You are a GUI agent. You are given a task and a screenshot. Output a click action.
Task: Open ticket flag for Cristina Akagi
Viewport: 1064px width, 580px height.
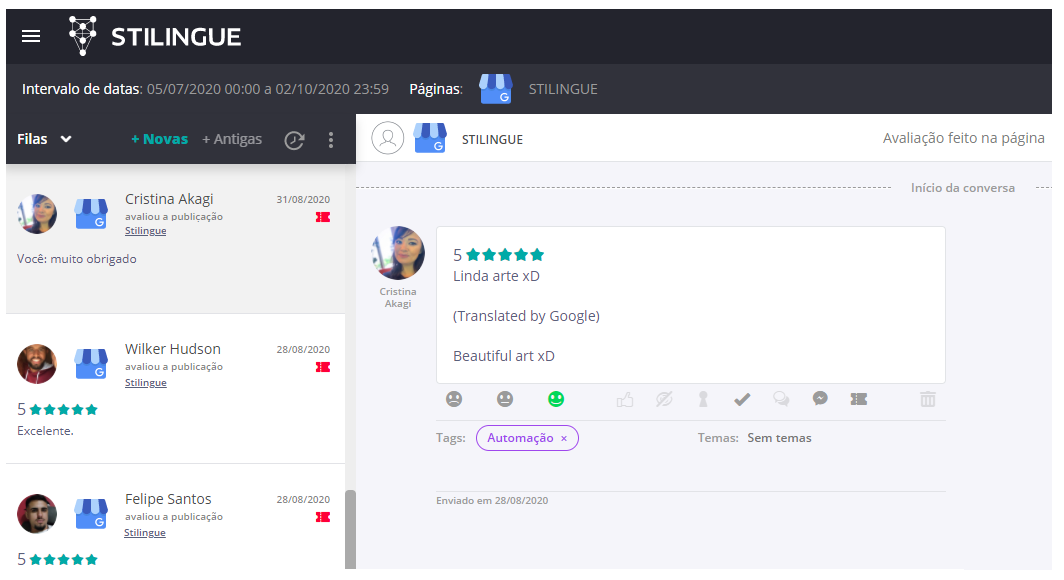323,217
